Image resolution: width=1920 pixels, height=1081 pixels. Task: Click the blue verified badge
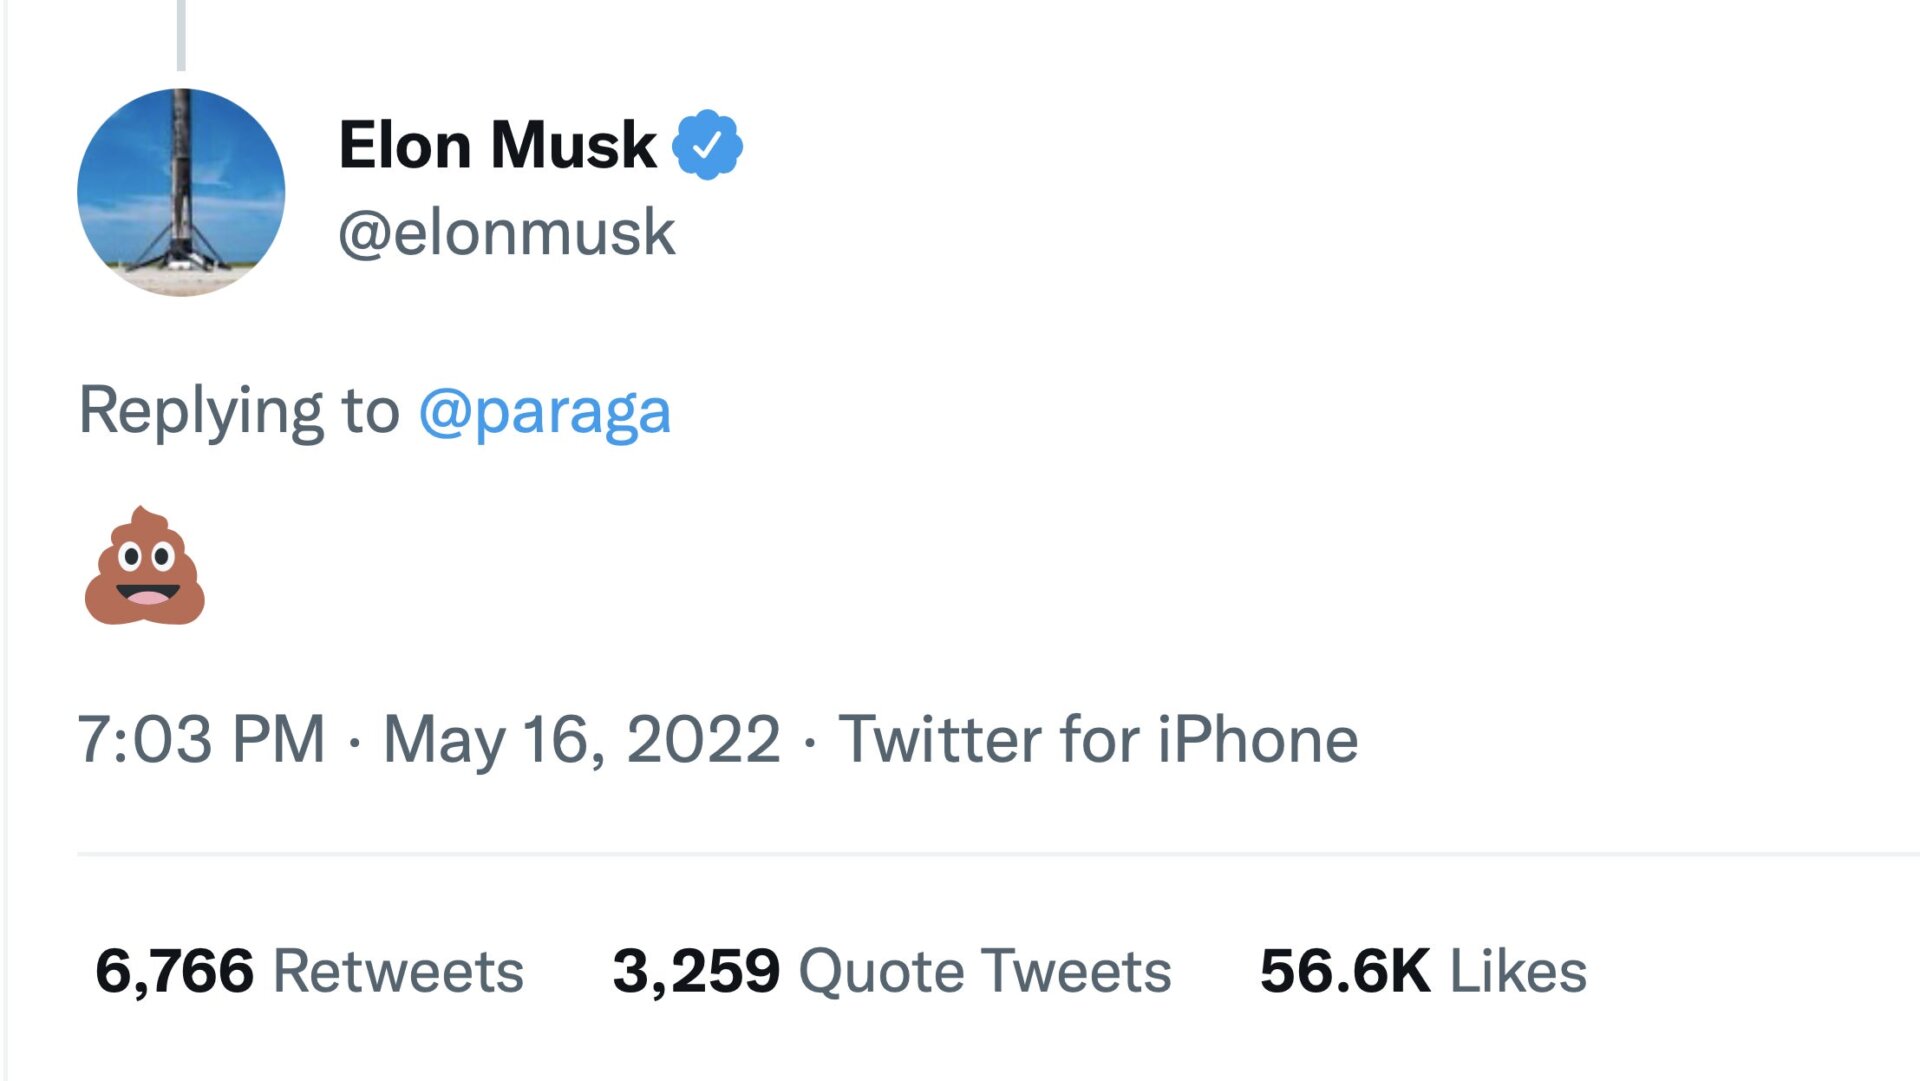[707, 143]
